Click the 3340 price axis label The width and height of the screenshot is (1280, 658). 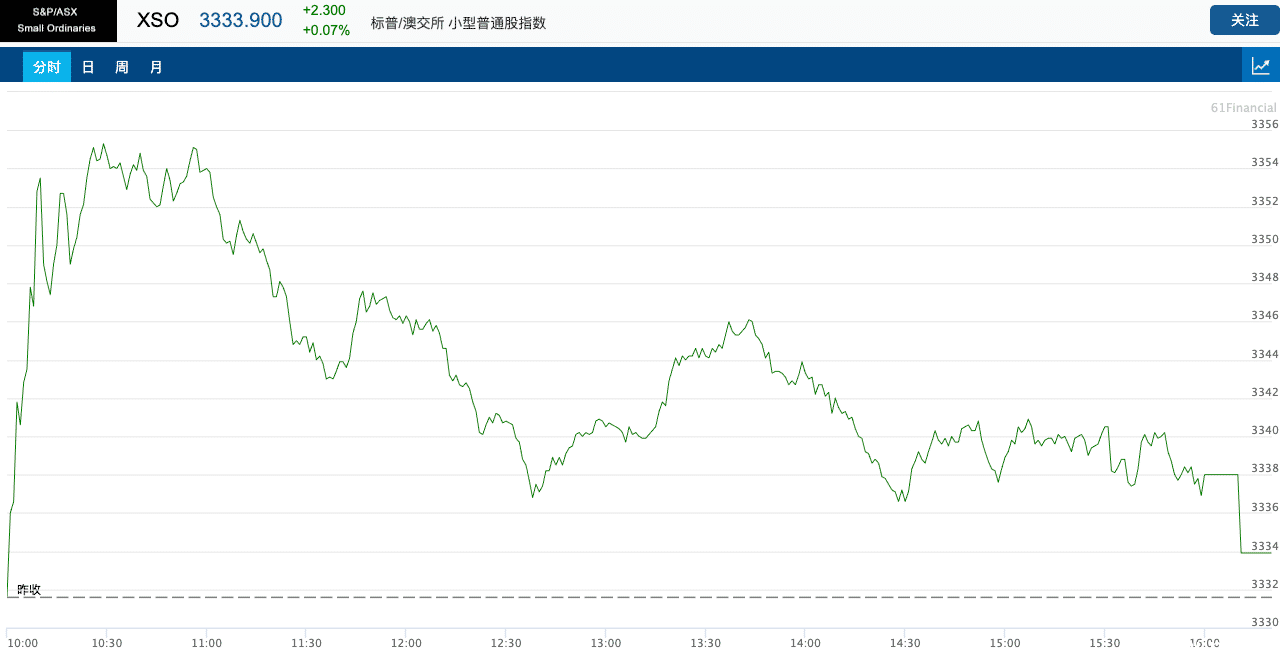1265,431
